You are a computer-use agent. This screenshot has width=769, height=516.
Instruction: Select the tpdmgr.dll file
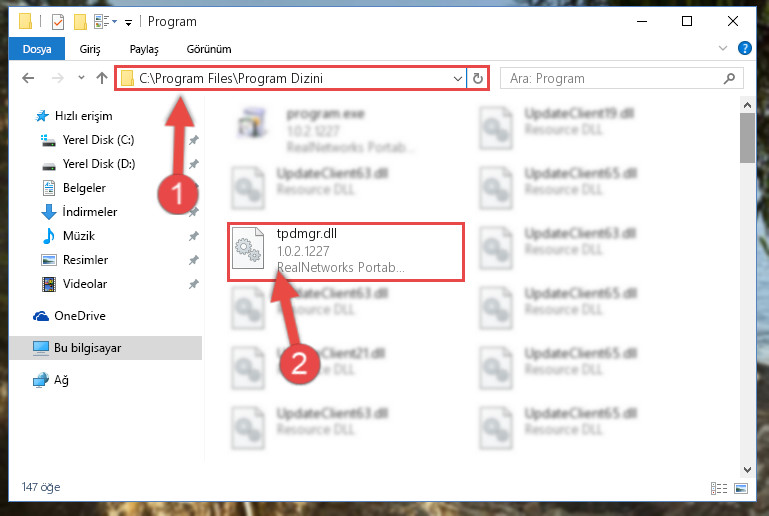click(346, 252)
